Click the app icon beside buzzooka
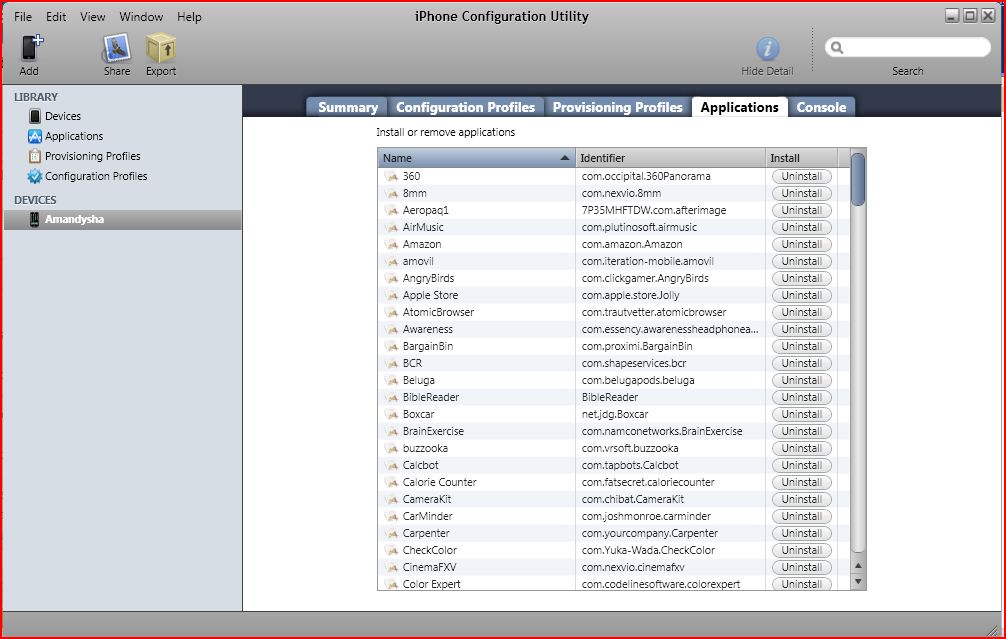 click(x=392, y=448)
